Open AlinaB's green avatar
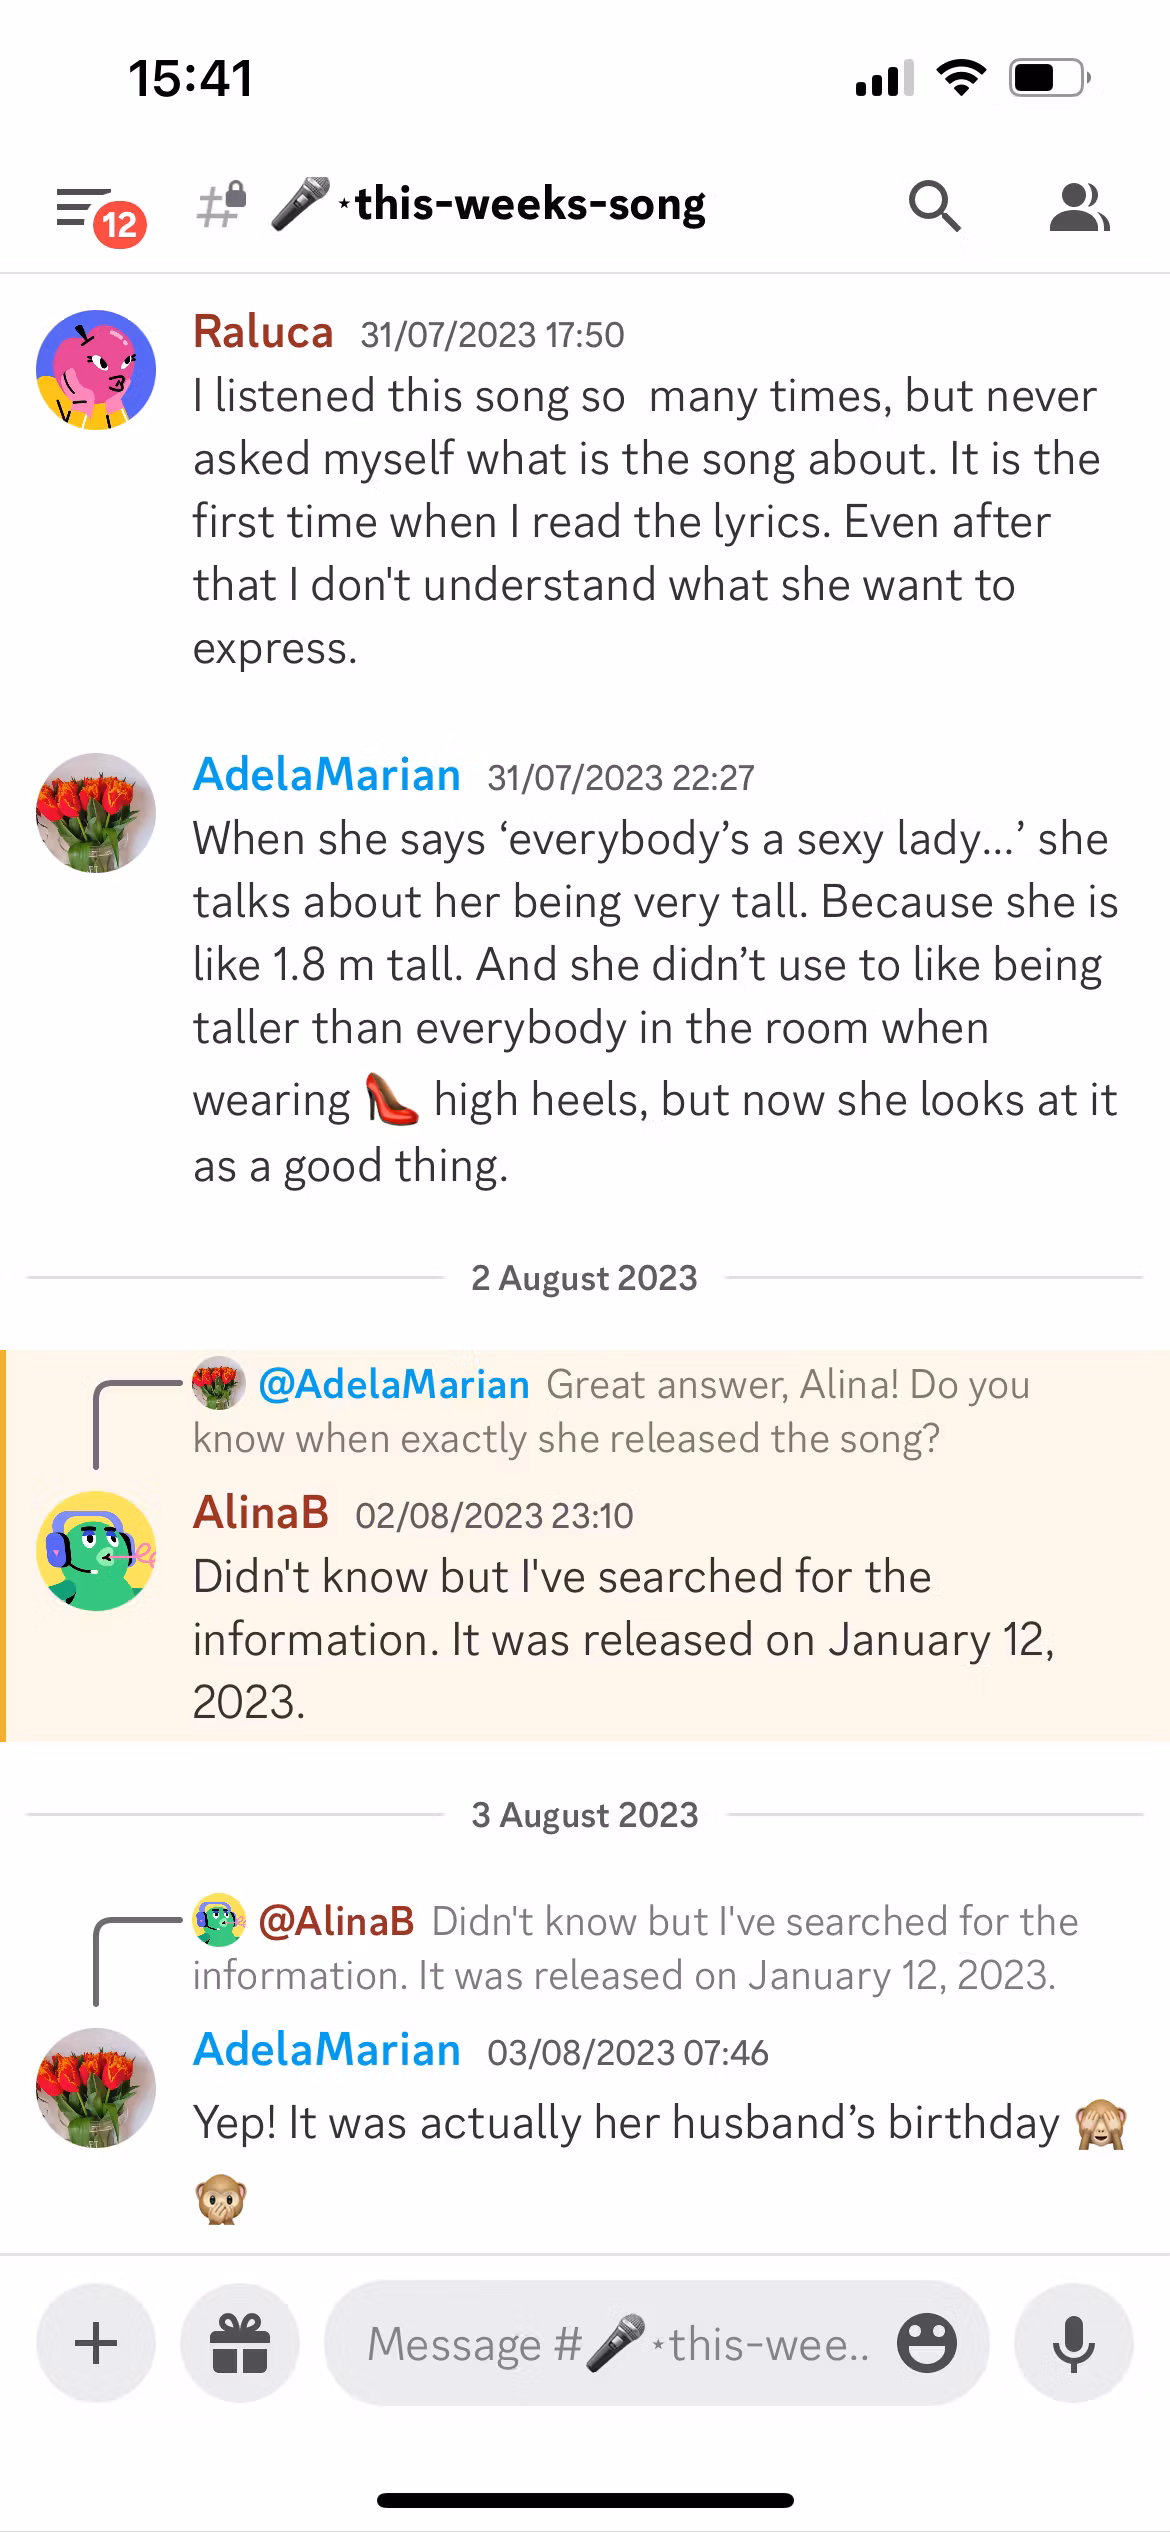 96,1550
